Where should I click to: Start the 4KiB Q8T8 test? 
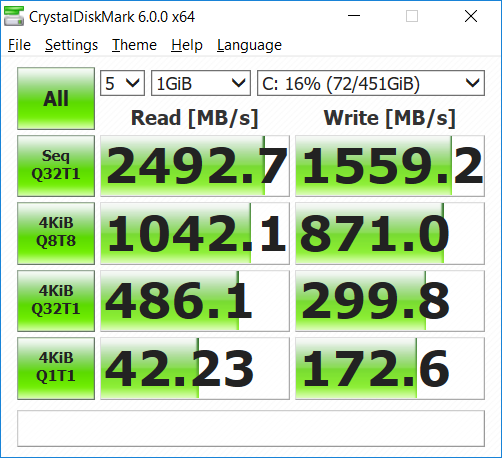[x=56, y=233]
